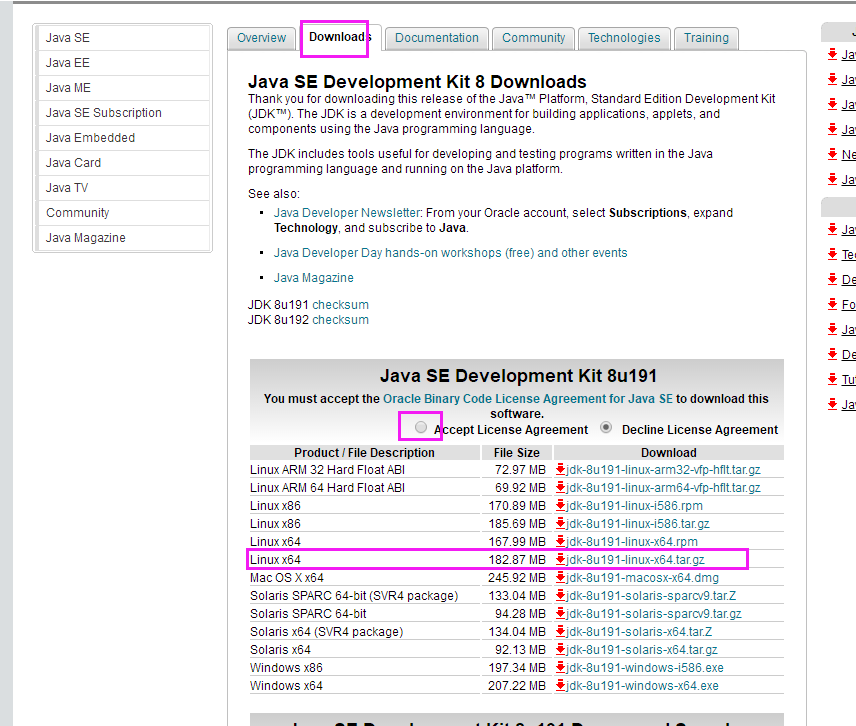Click the download arrow icon beside jdk-8u191-linux-x64.rpm

[560, 541]
